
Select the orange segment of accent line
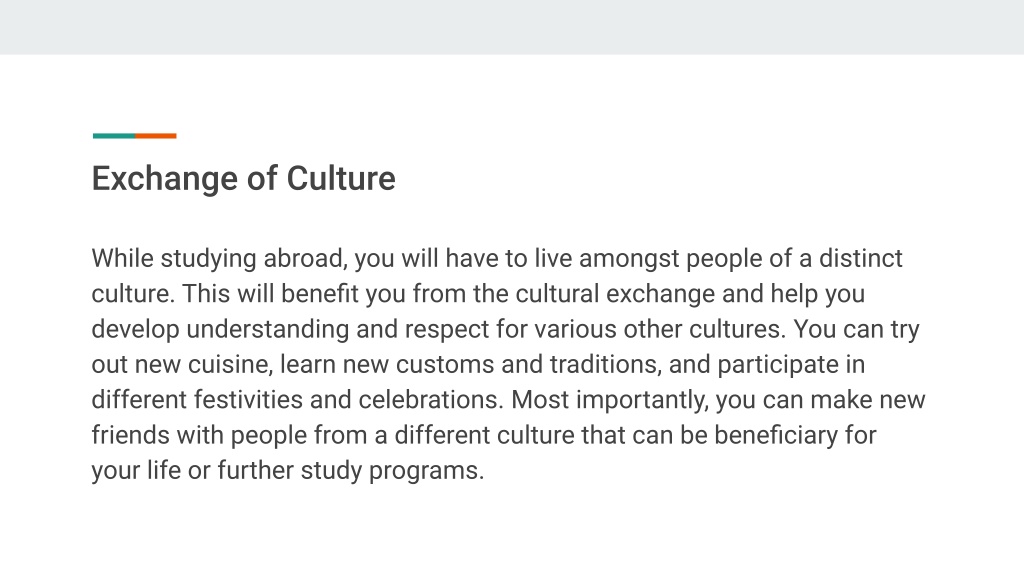pos(155,136)
